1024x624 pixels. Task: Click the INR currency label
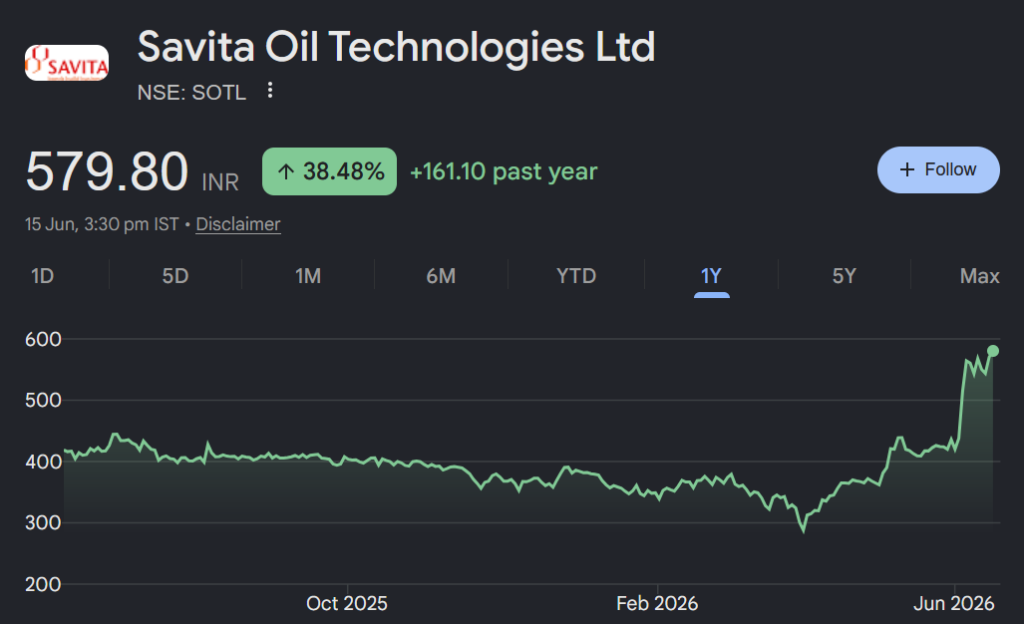220,182
